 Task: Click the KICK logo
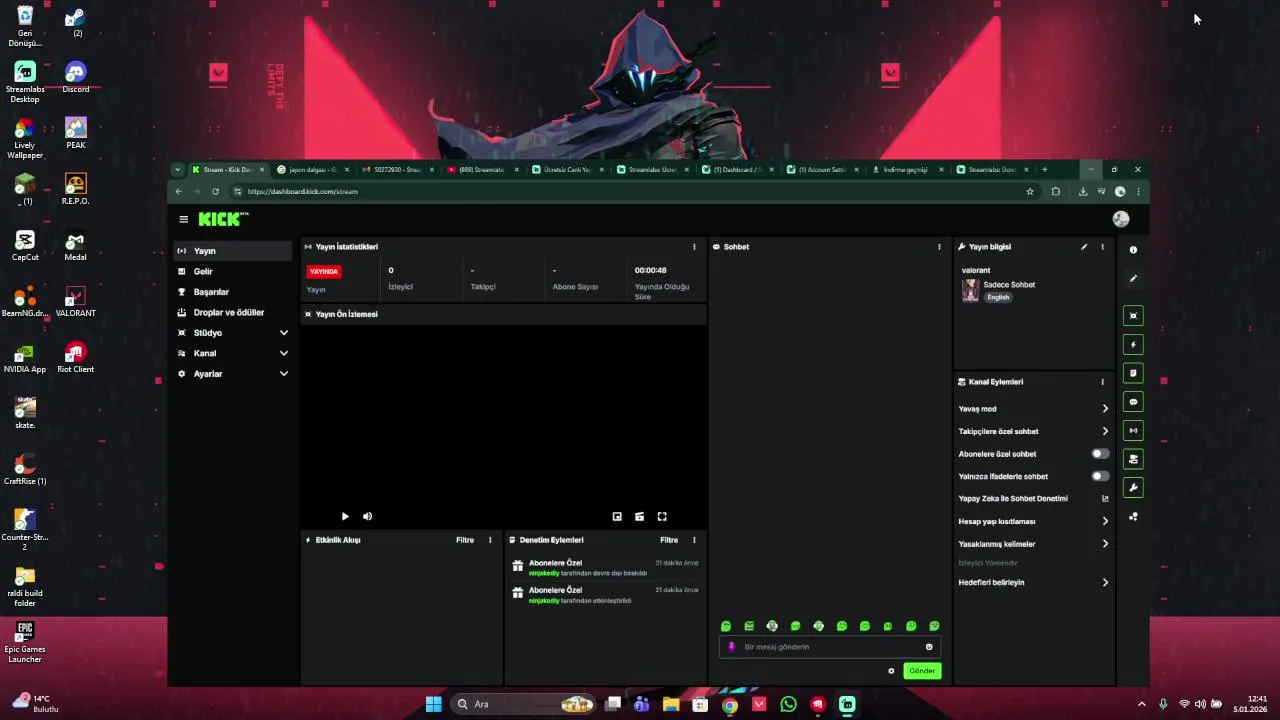coord(222,219)
